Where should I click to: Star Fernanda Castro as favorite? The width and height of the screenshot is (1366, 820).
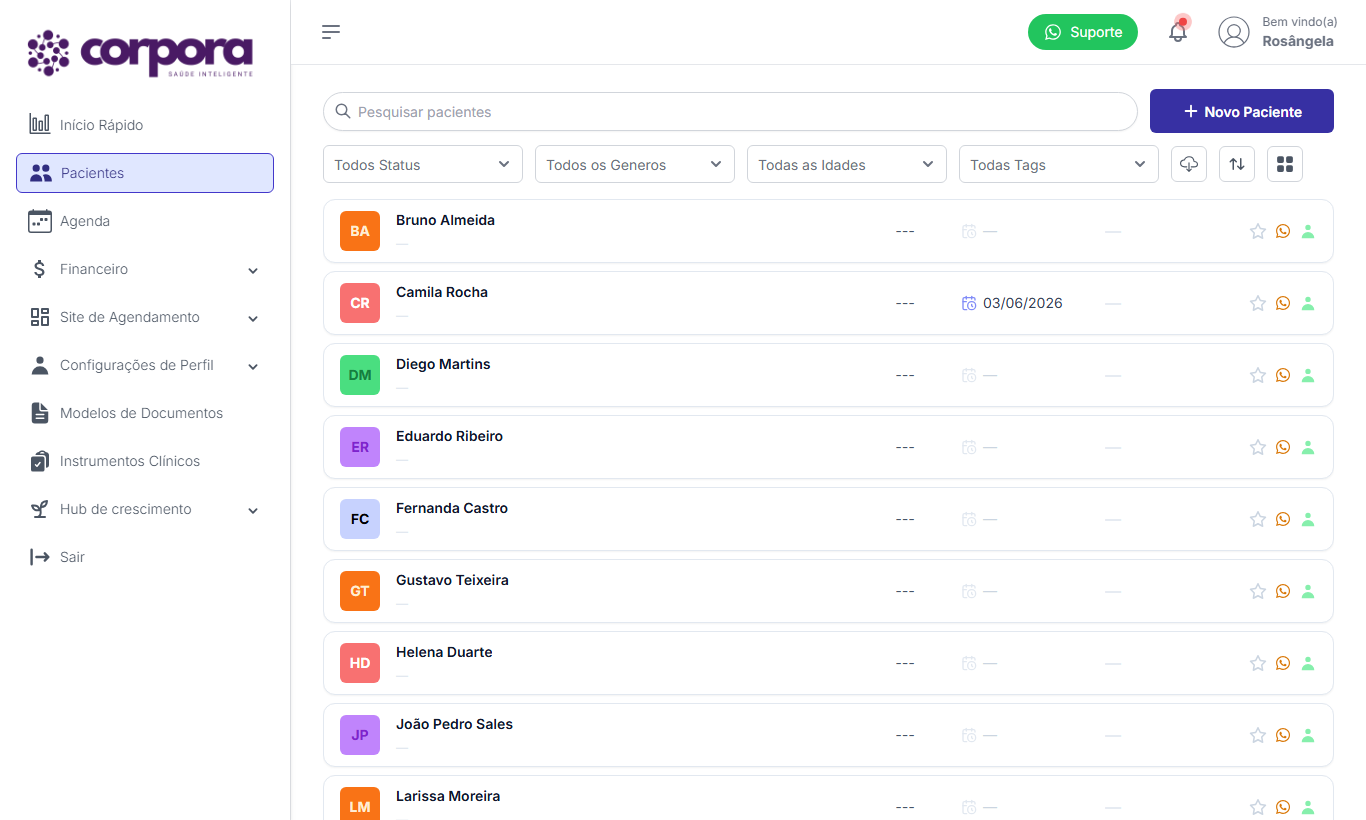click(x=1258, y=519)
